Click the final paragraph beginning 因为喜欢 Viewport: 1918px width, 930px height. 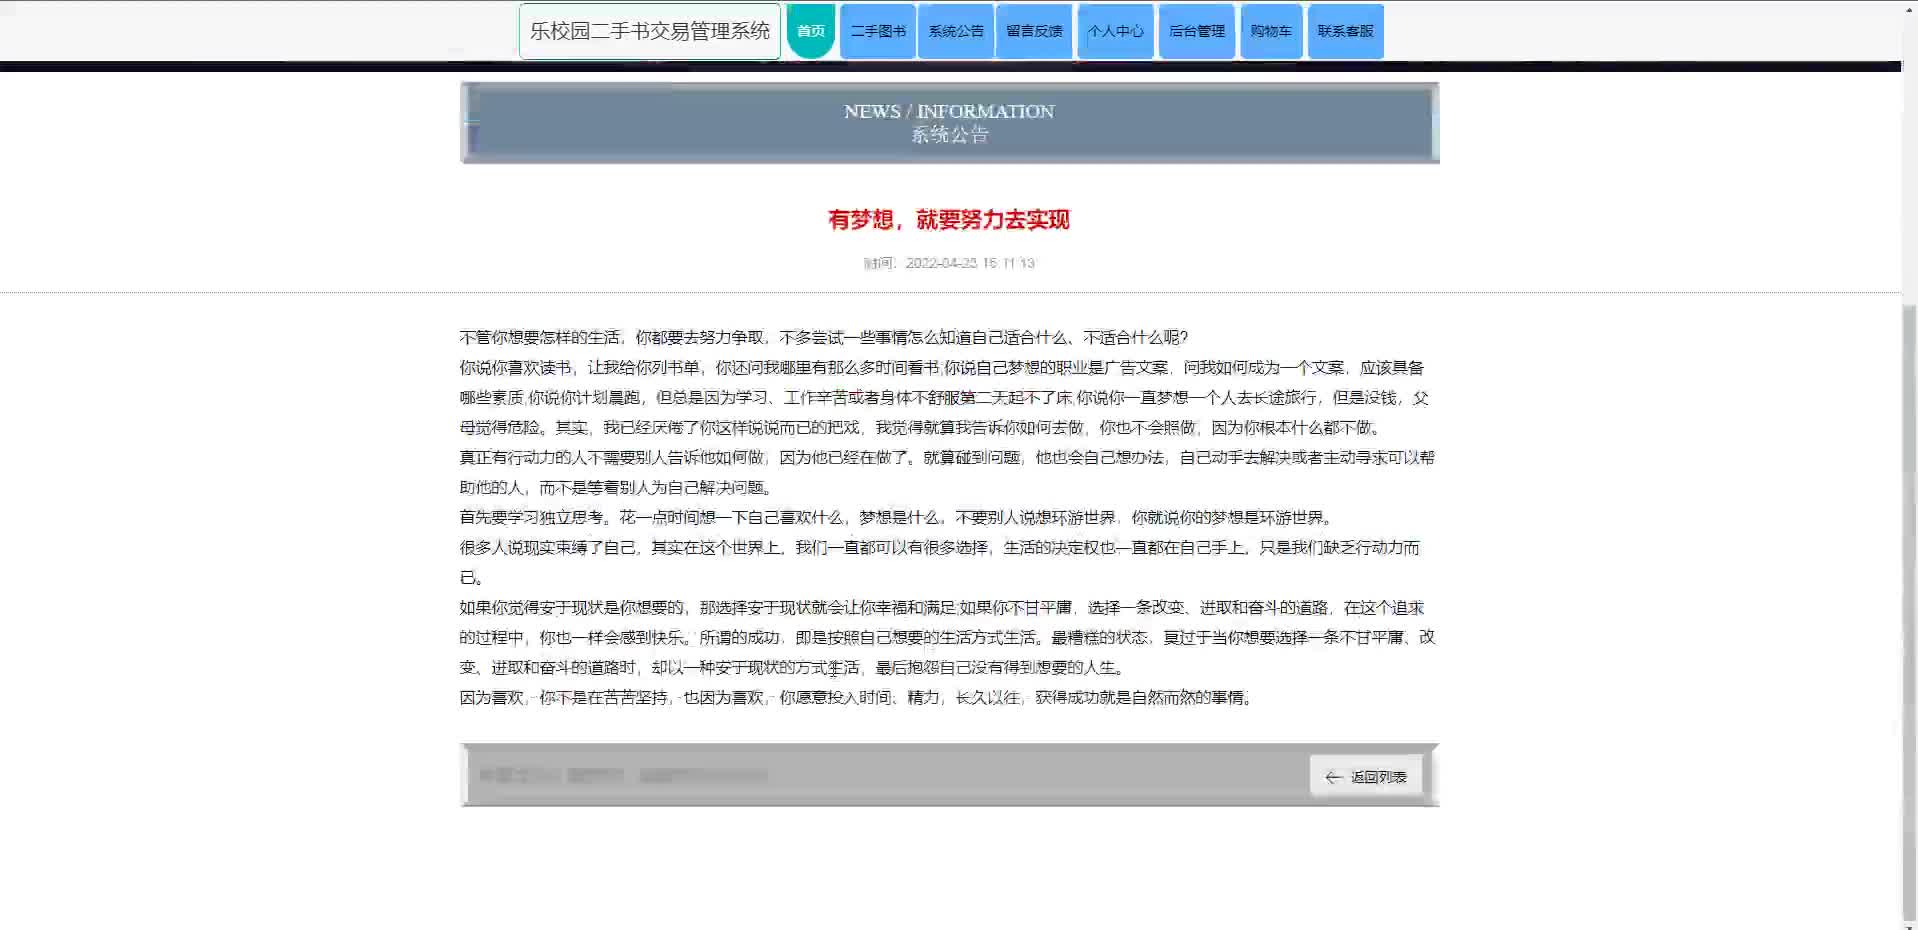pos(856,697)
